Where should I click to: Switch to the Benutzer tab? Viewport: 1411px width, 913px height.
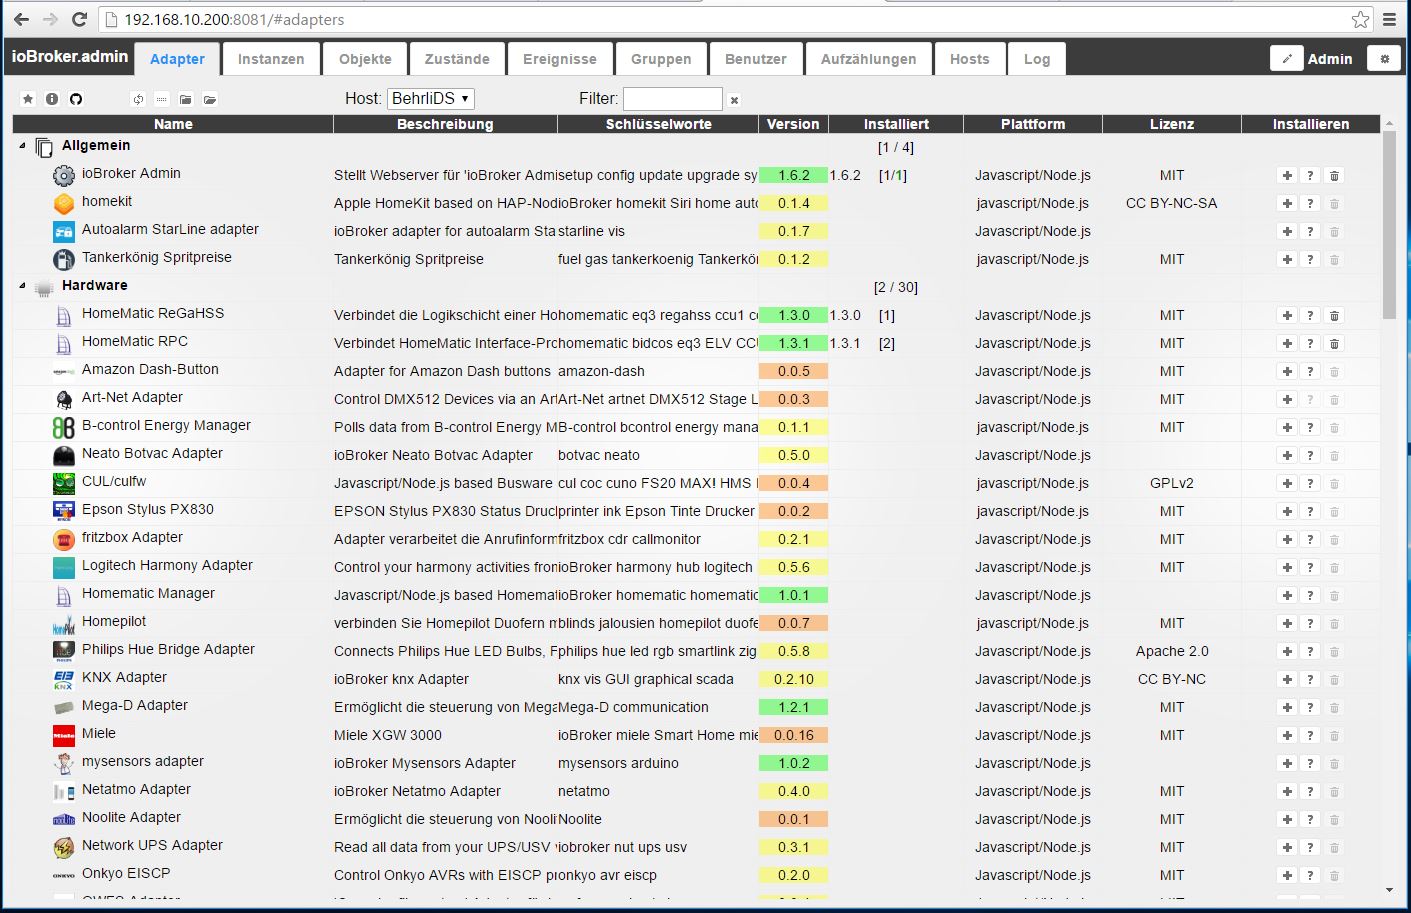click(x=756, y=59)
